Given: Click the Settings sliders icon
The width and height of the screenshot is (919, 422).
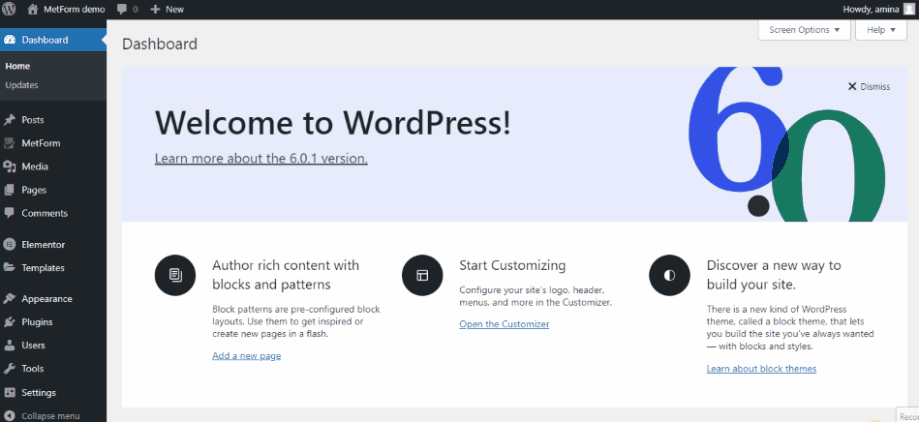Looking at the screenshot, I should 9,392.
